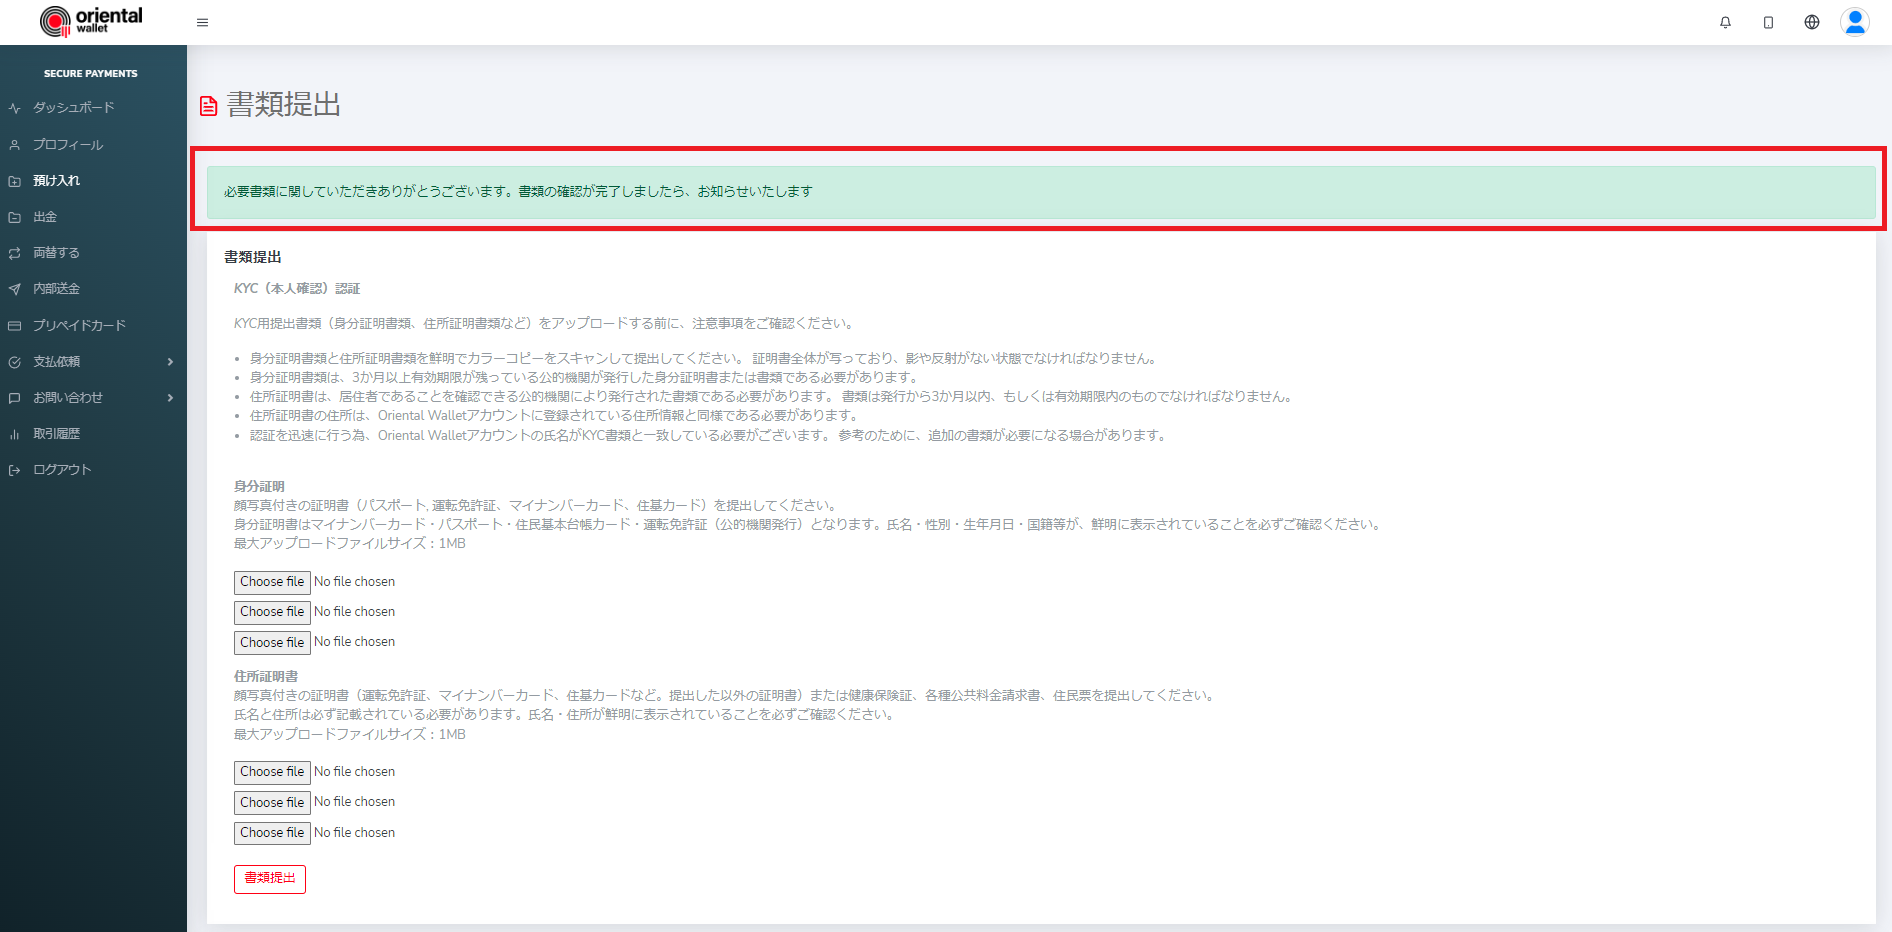
Task: Submit documents with red 書類提出 button
Action: [270, 878]
